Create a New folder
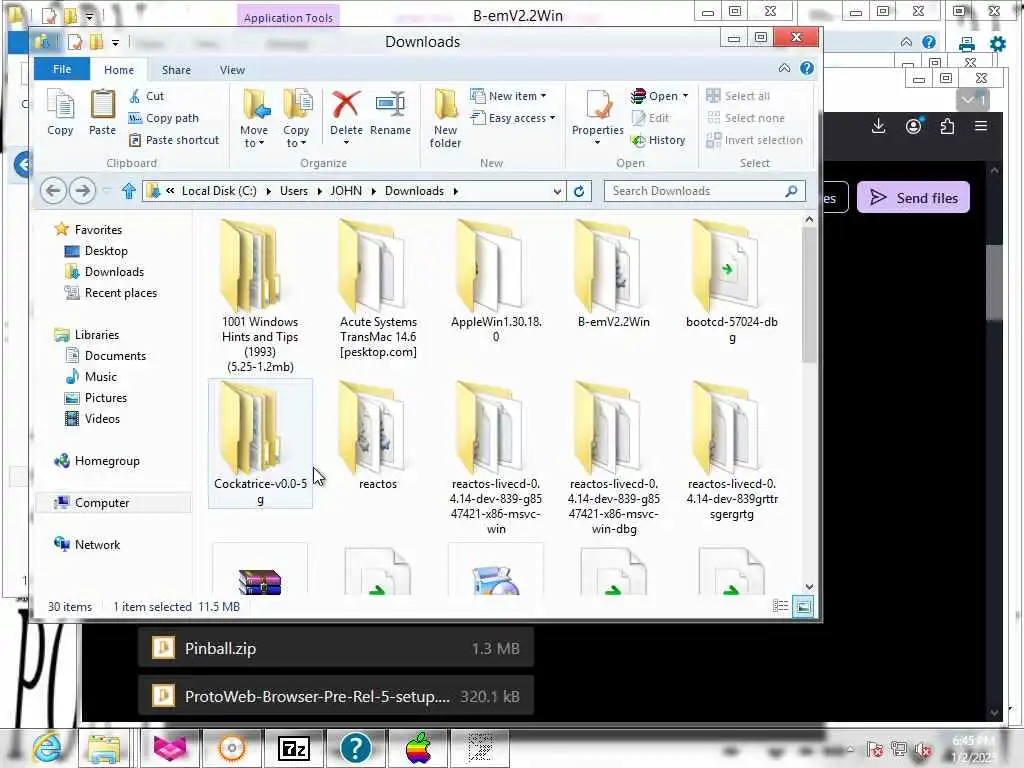 (x=445, y=118)
